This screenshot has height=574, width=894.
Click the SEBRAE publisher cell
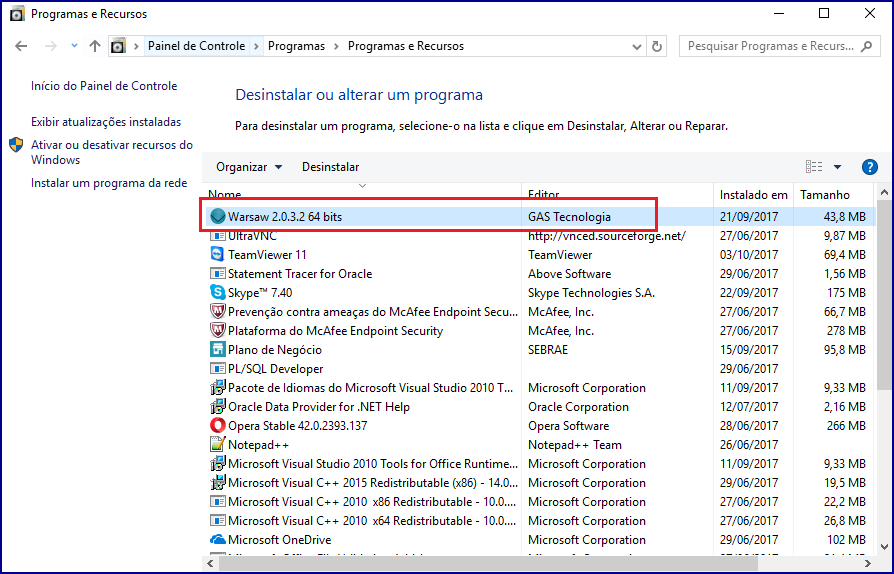pos(548,350)
